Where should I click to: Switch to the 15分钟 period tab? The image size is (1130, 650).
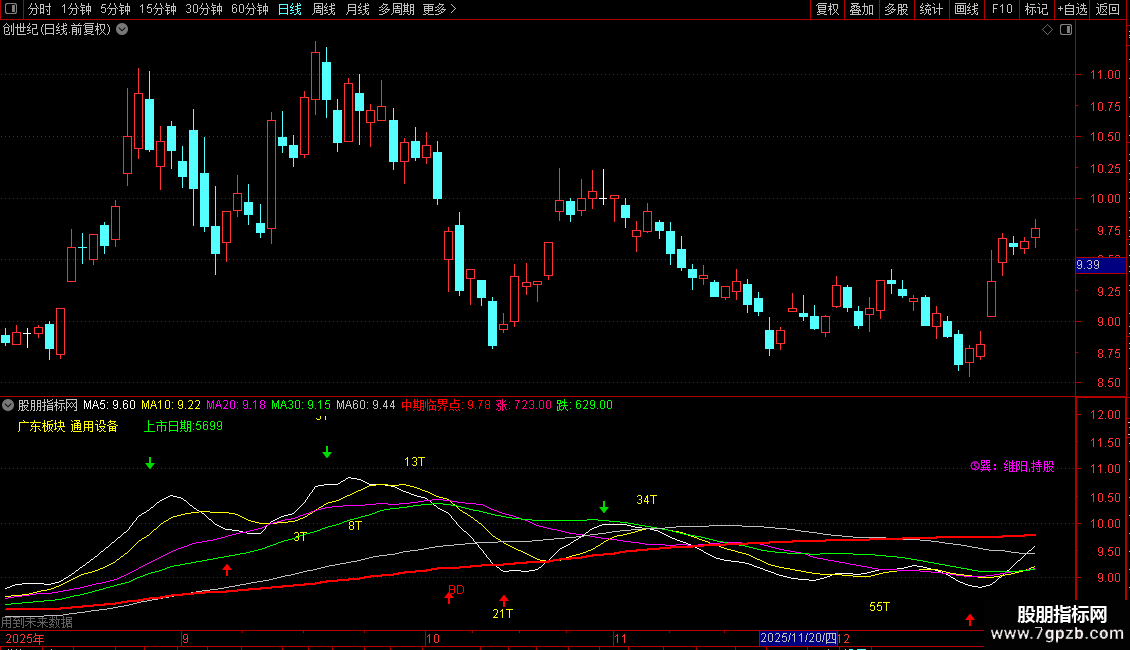158,9
